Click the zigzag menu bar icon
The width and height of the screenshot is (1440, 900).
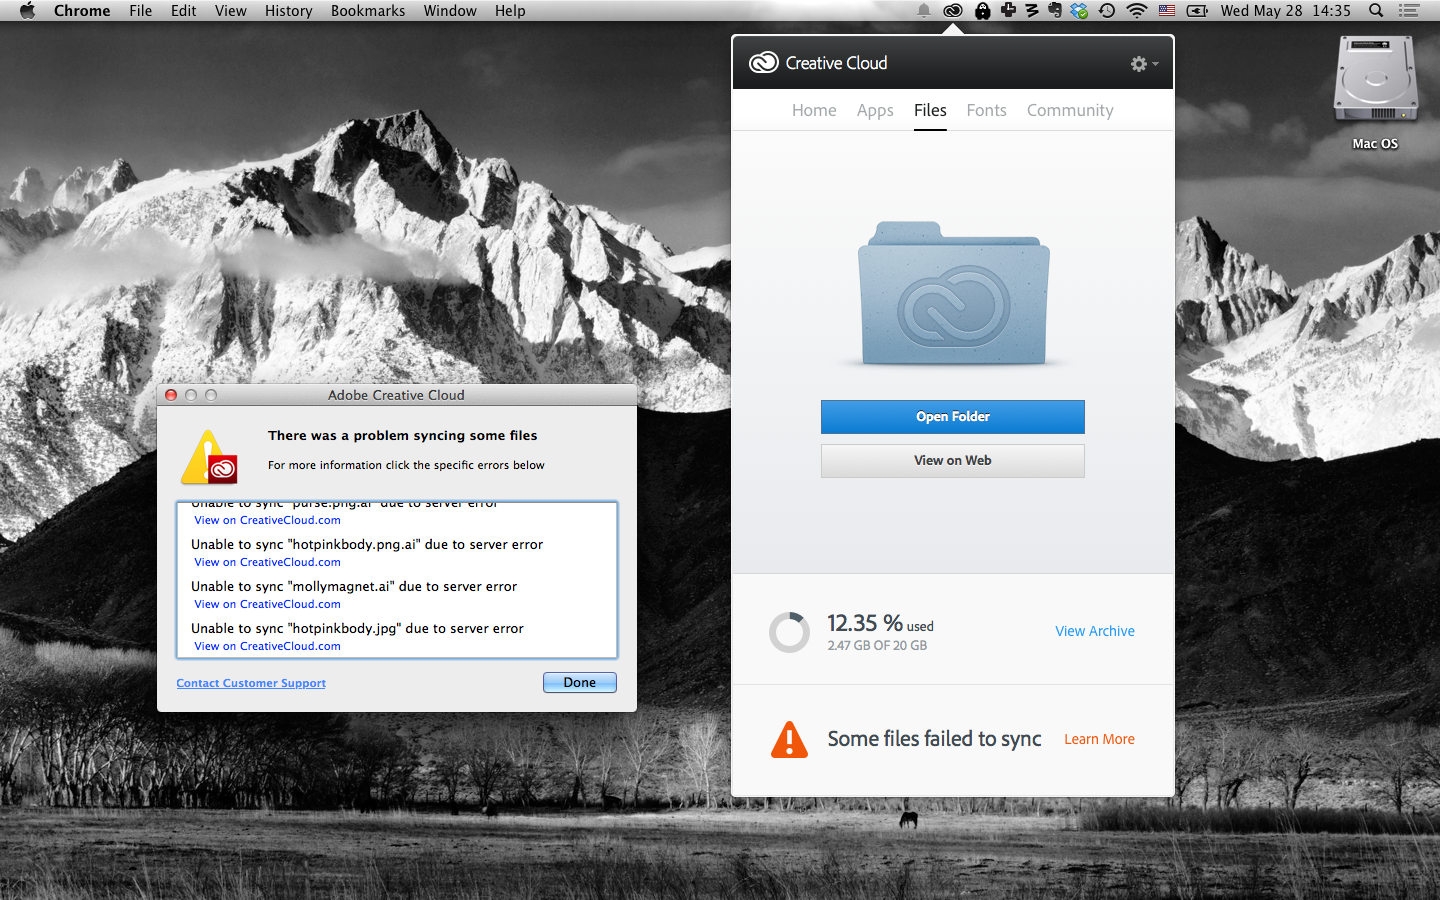click(x=1031, y=11)
